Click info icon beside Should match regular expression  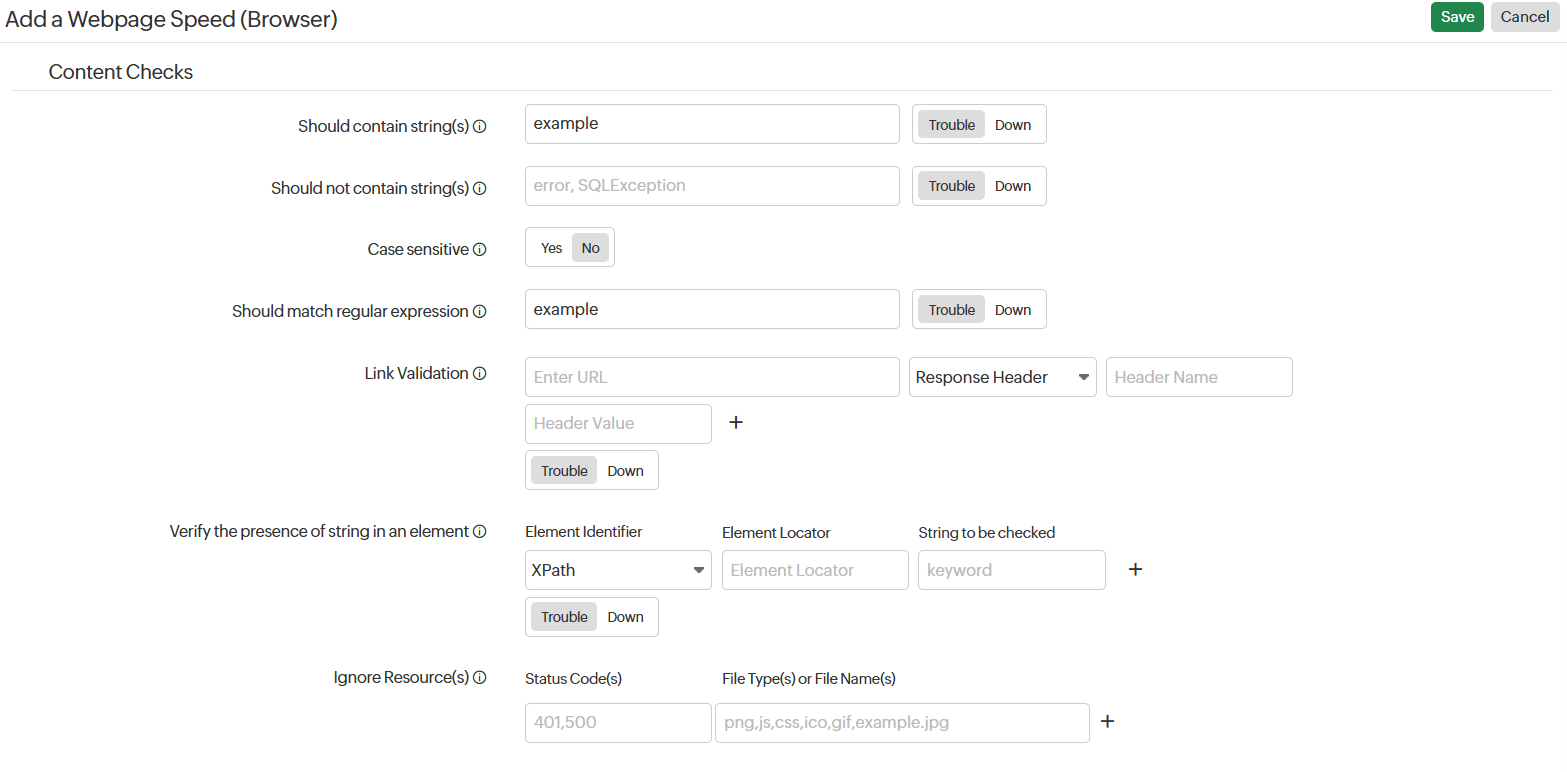tap(479, 312)
